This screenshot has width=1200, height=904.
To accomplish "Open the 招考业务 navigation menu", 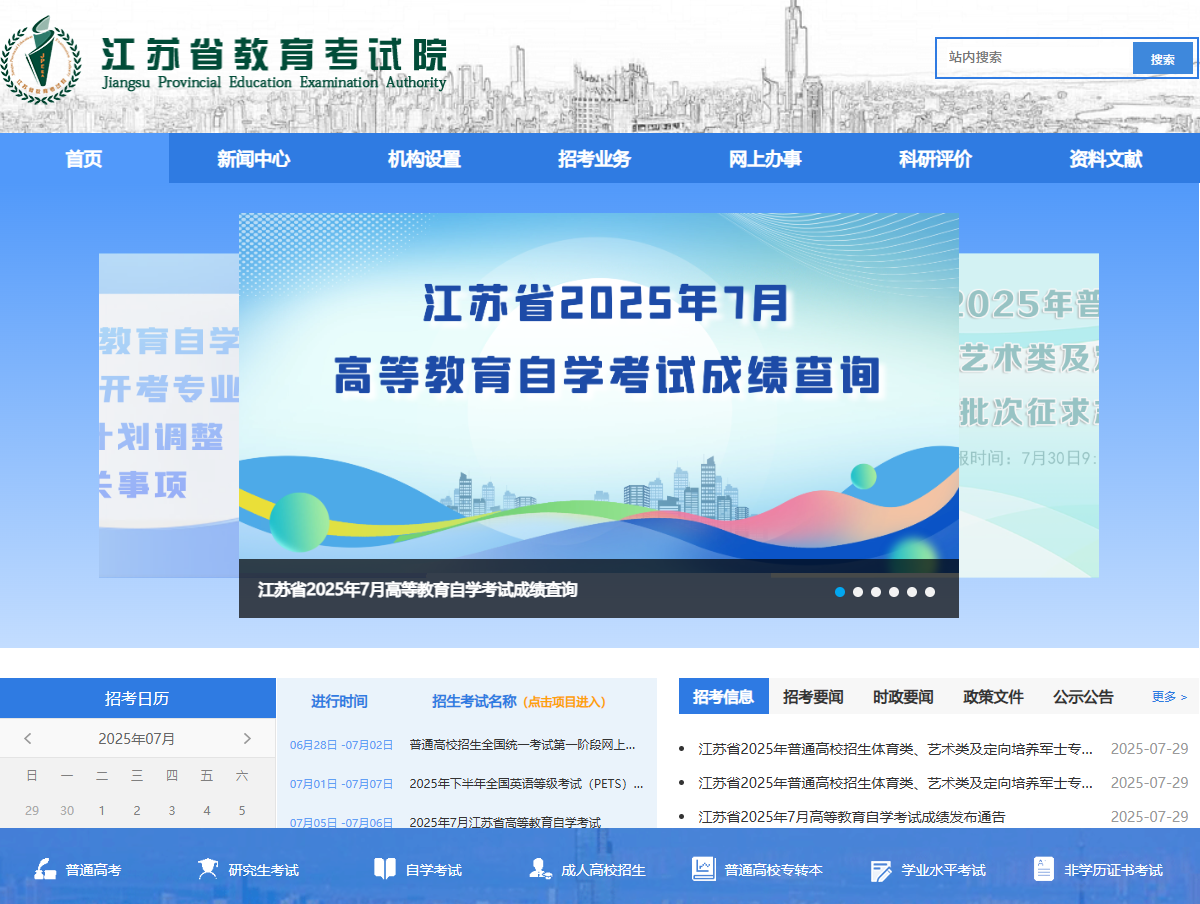I will point(595,159).
